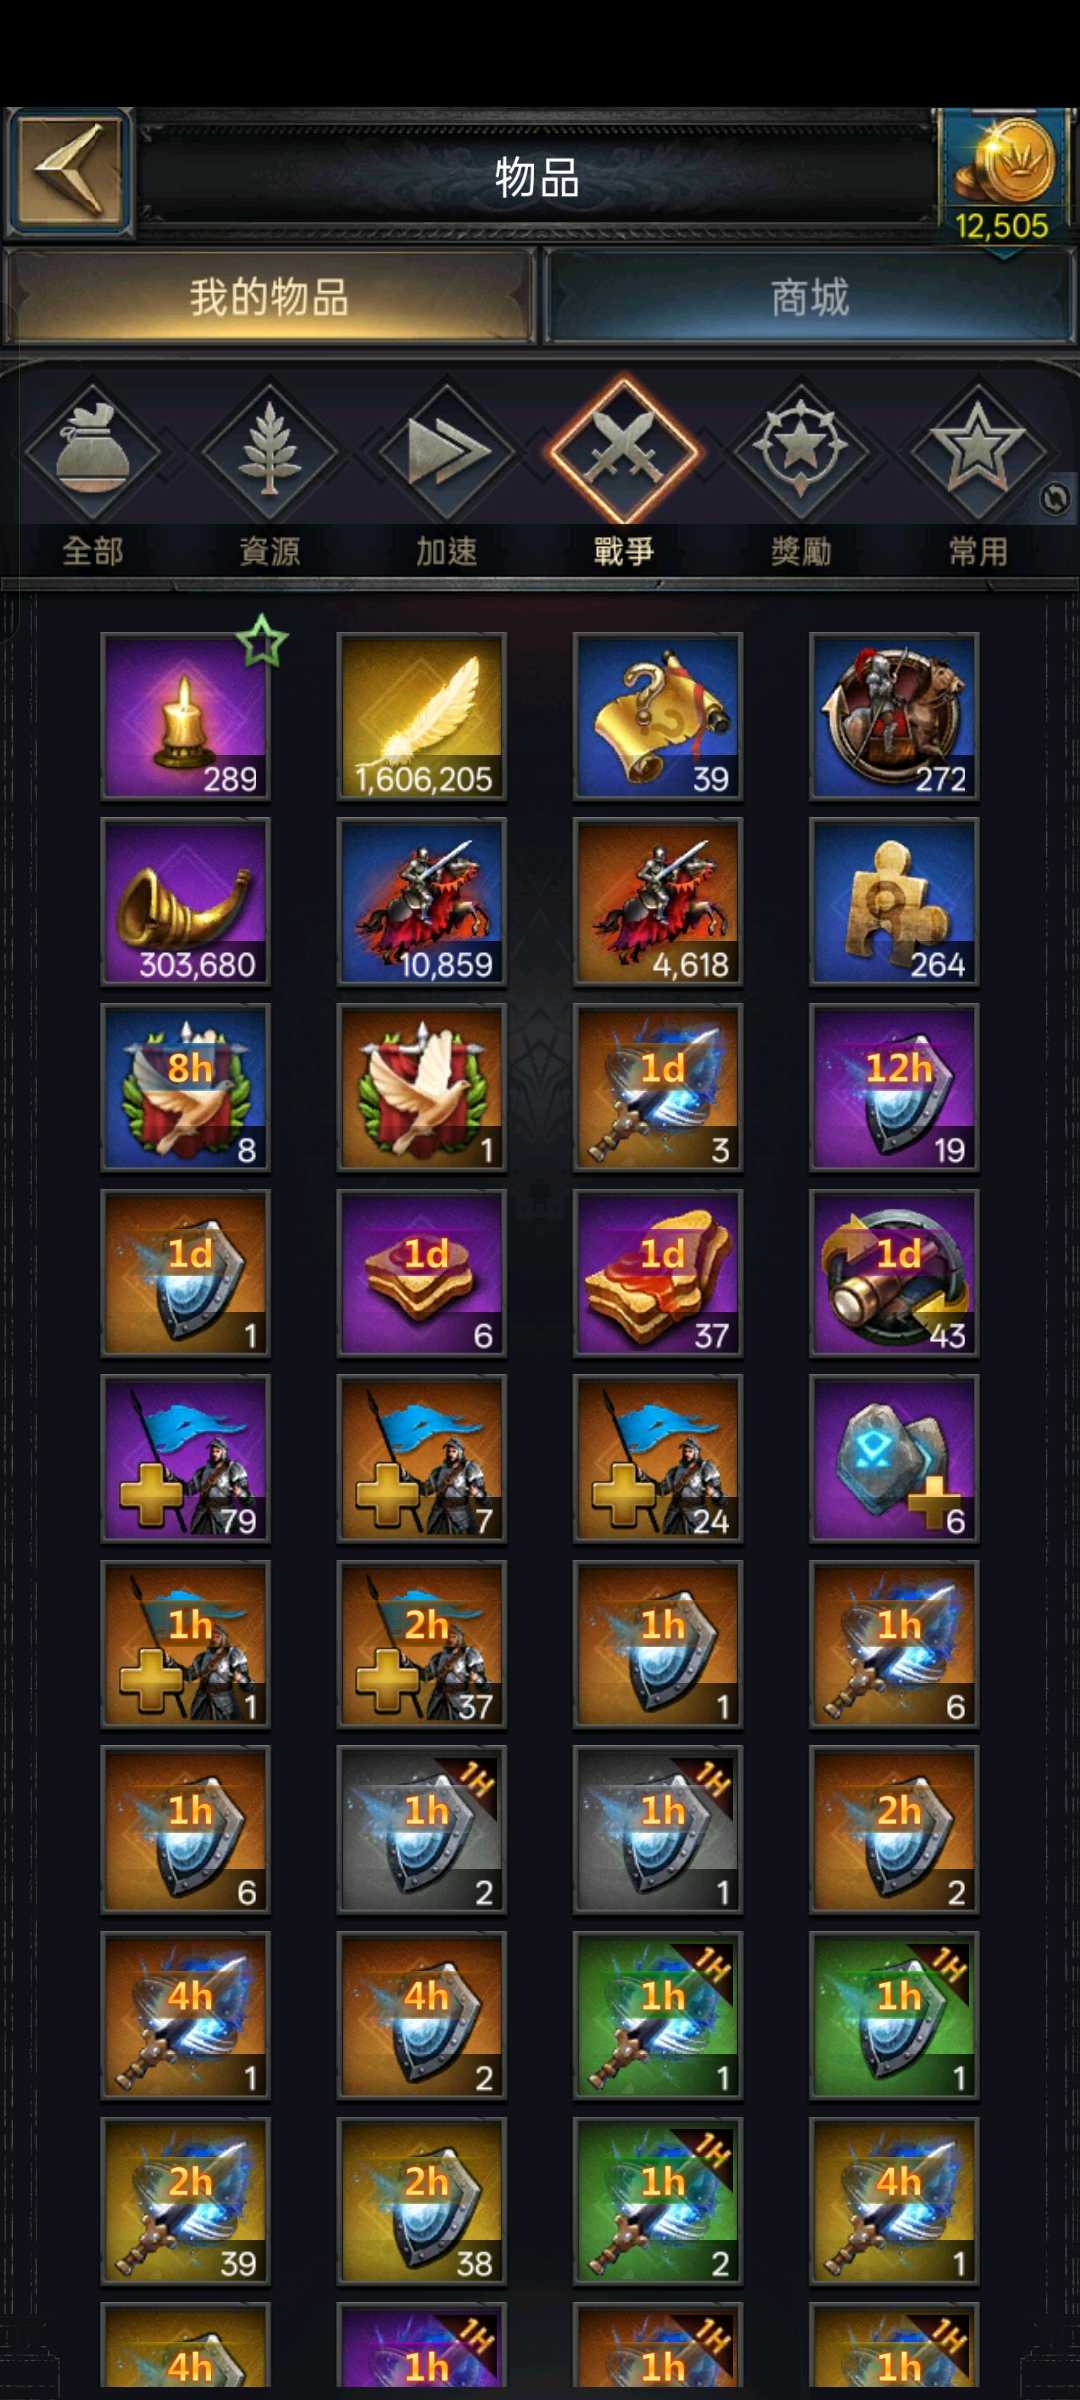Select the golden horn item 303,680
The width and height of the screenshot is (1080, 2400).
pyautogui.click(x=186, y=902)
